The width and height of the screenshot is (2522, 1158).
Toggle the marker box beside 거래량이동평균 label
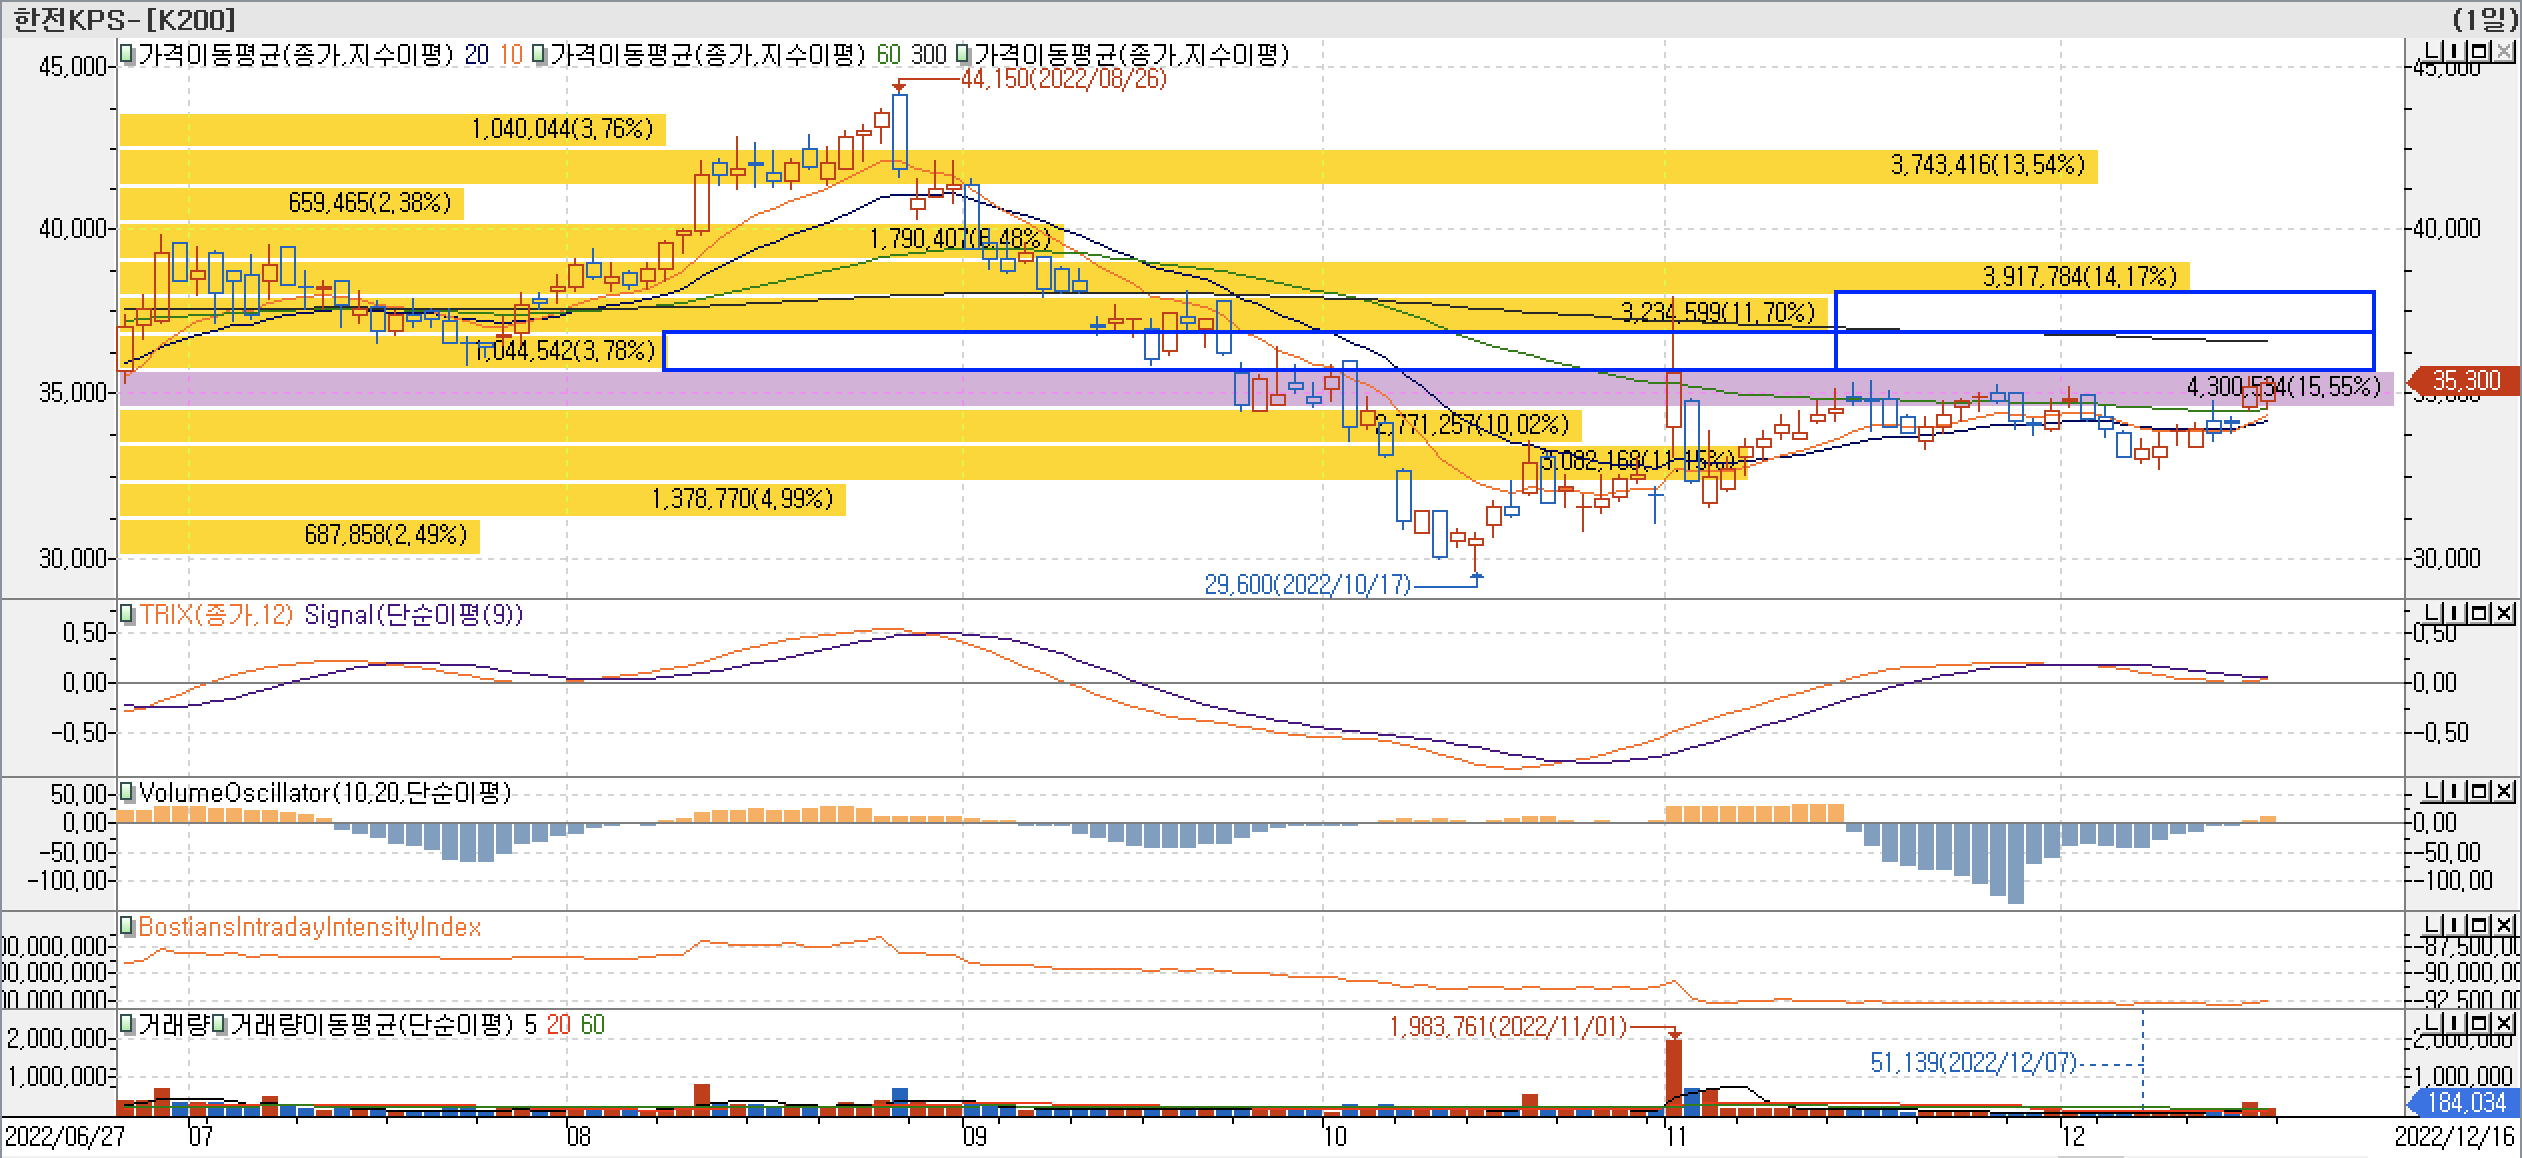219,1024
